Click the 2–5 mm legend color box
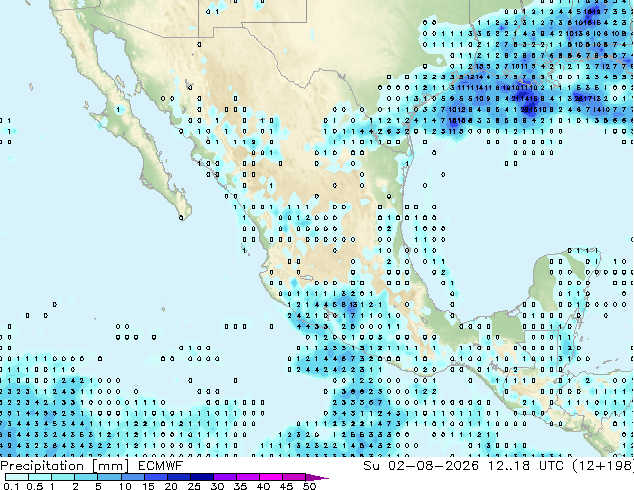634x490 pixels. [x=86, y=477]
